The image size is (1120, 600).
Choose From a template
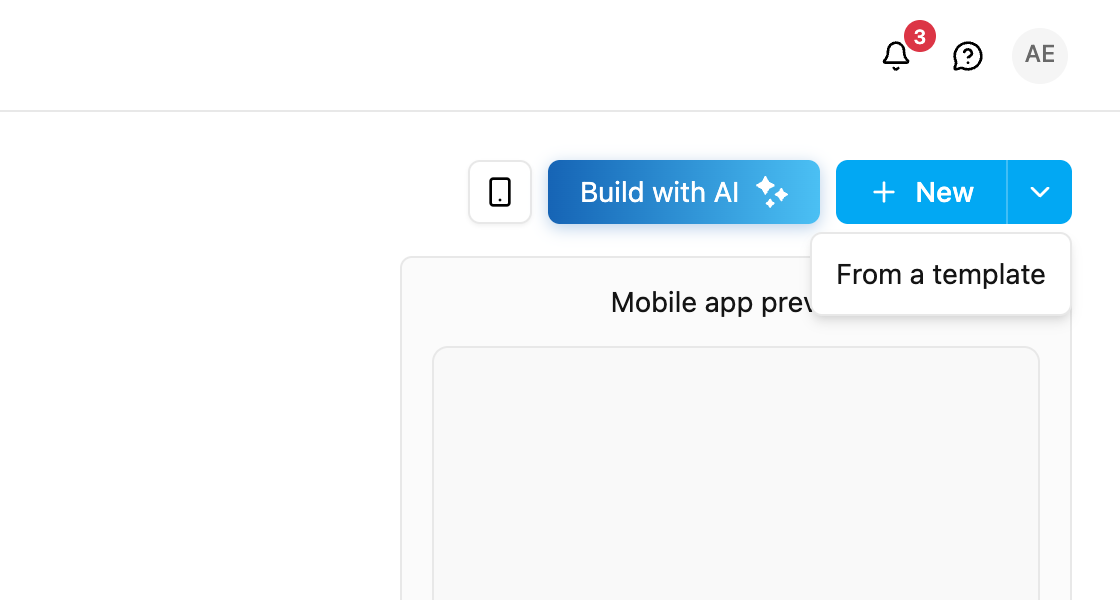[941, 274]
